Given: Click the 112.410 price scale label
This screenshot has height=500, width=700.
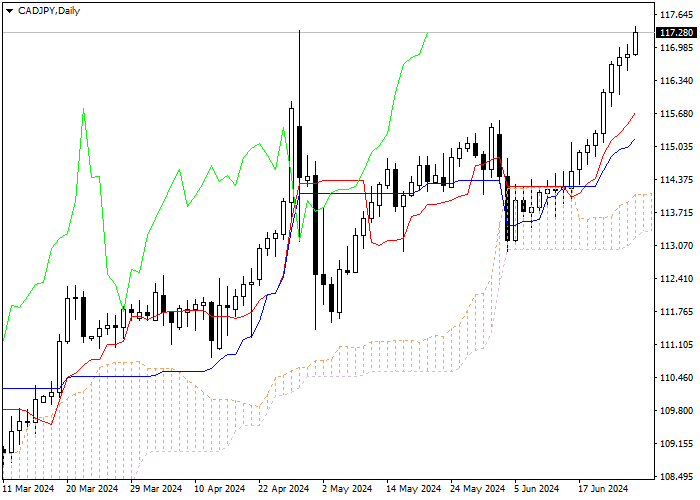Looking at the screenshot, I should tap(676, 279).
